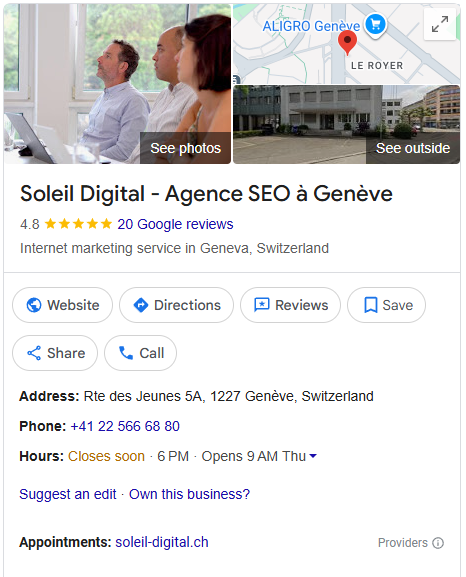The image size is (466, 577).
Task: Open See photos thumbnail
Action: coord(117,84)
